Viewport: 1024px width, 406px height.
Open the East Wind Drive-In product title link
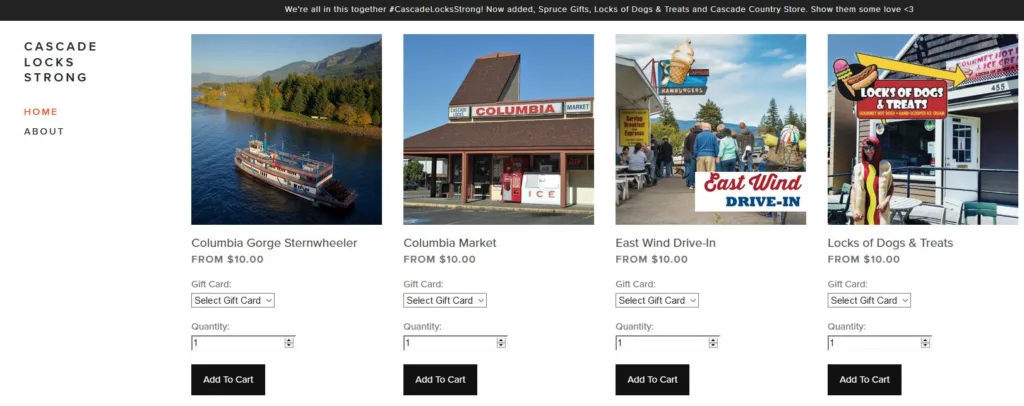[665, 243]
